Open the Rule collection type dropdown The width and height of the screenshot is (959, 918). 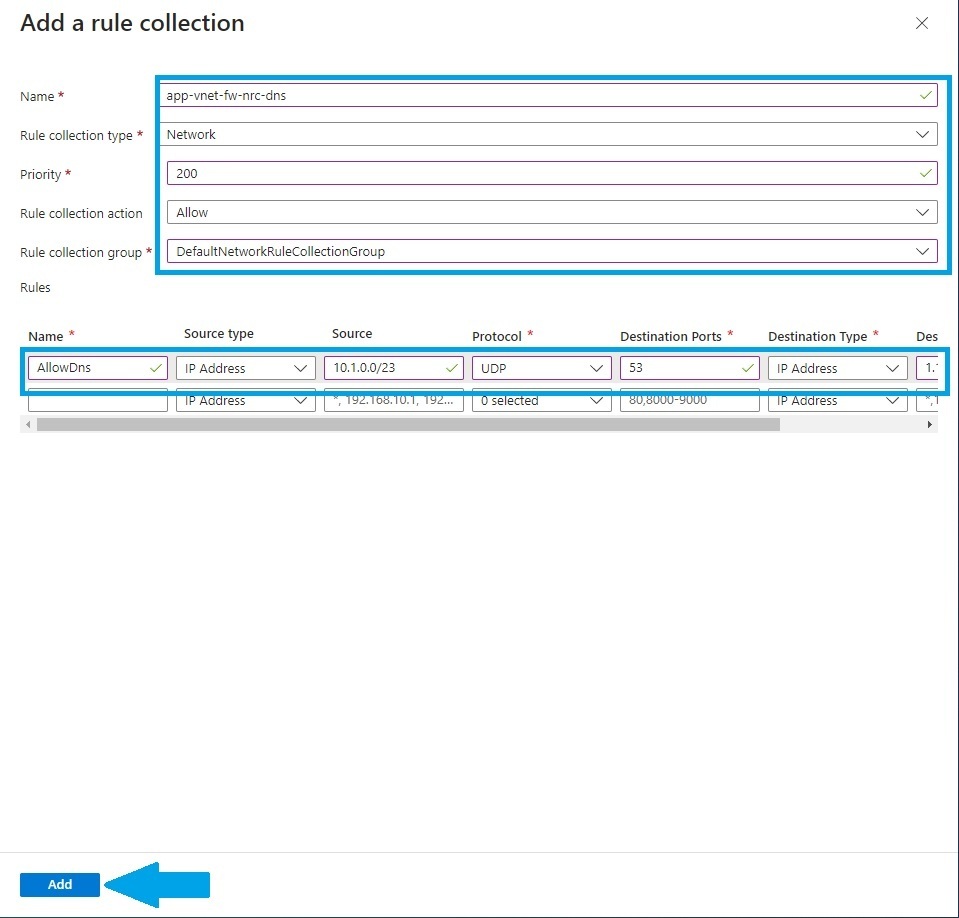click(924, 134)
